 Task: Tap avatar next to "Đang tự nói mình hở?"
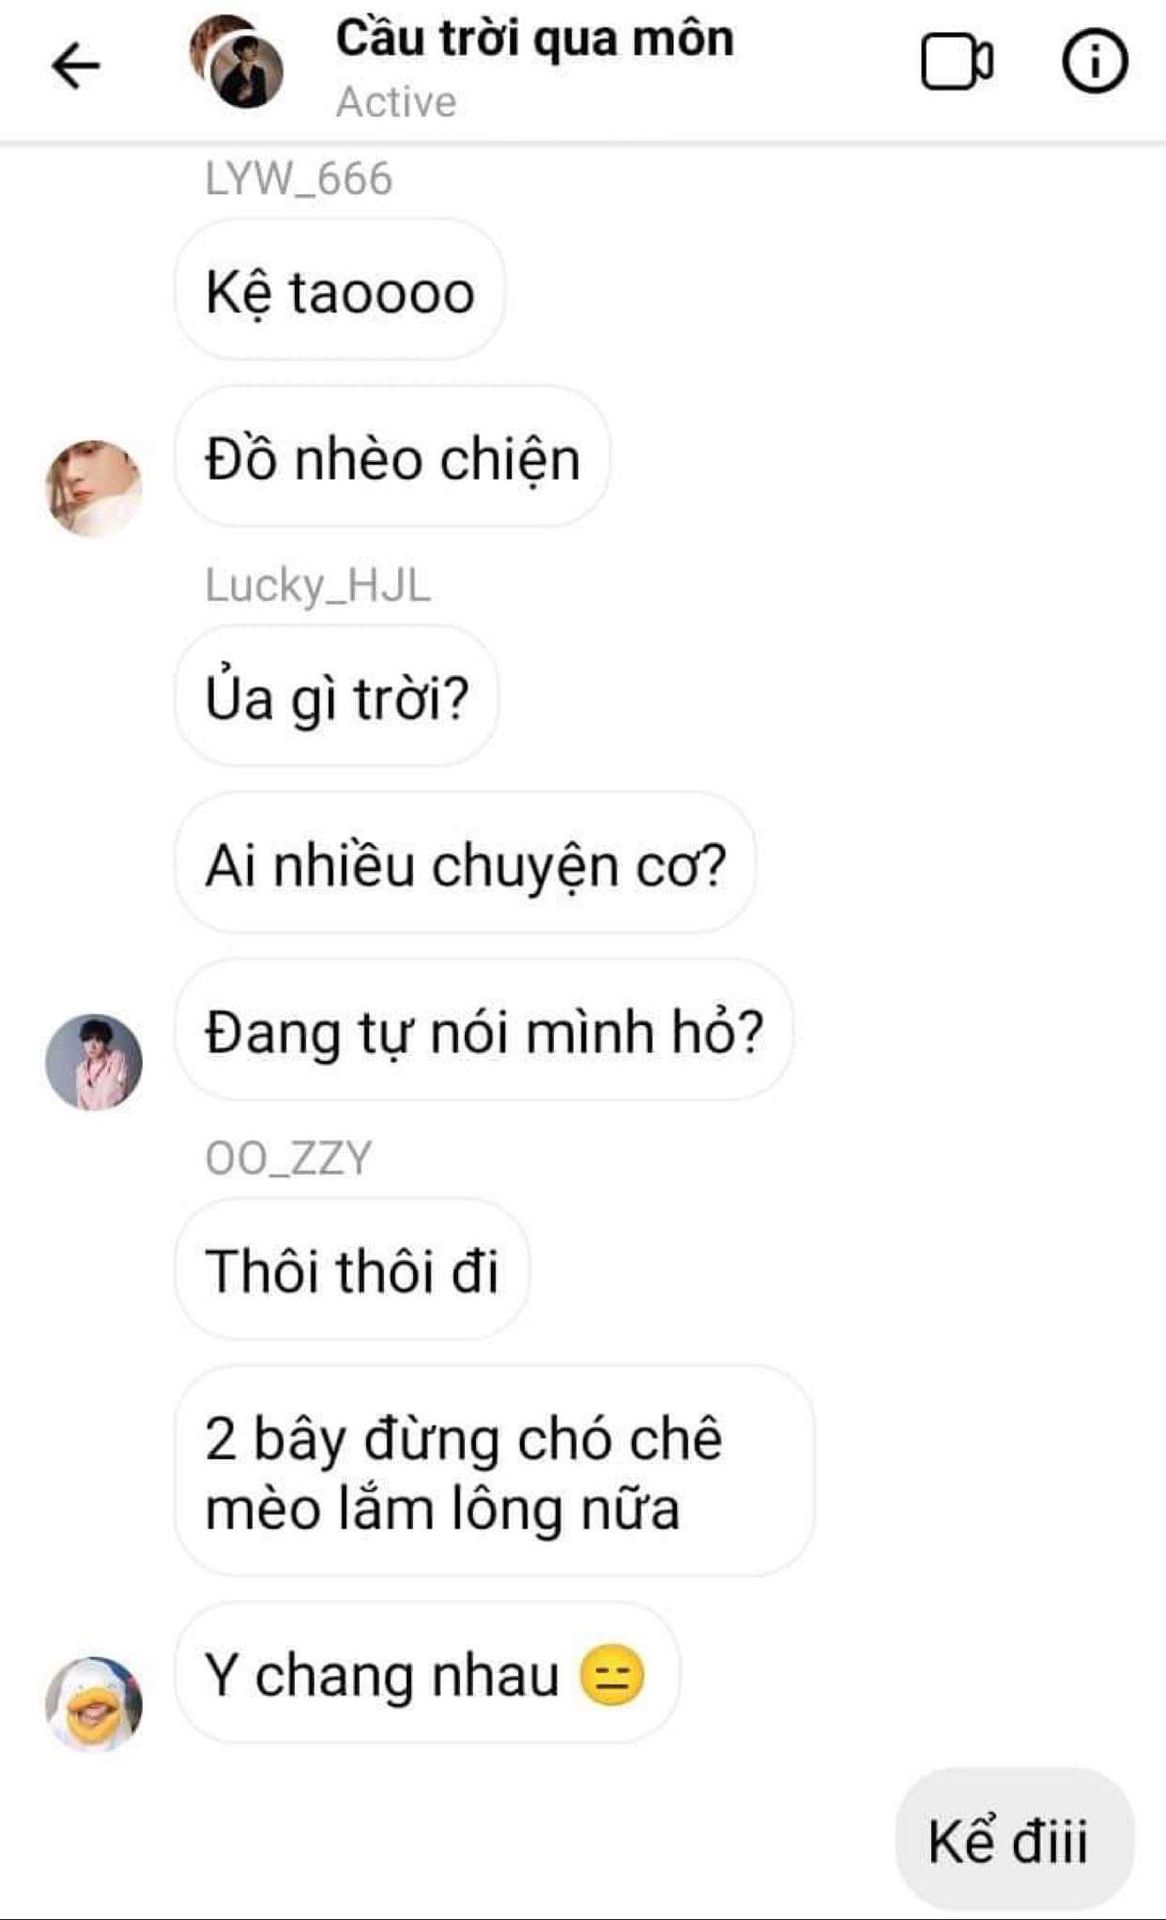94,1062
